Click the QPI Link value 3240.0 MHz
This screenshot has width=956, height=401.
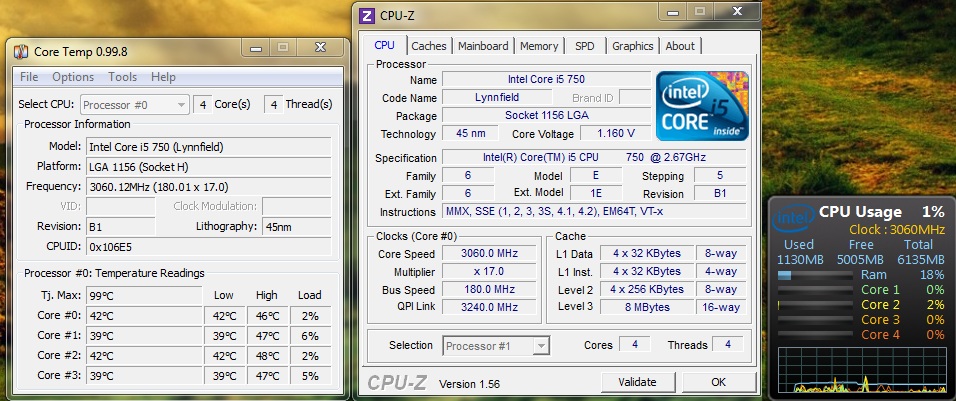489,307
